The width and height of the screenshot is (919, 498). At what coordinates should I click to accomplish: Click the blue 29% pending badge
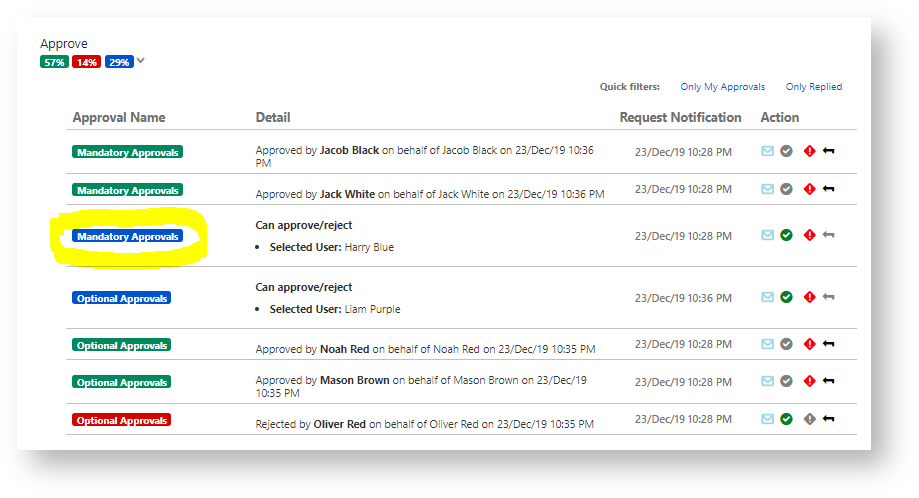point(119,62)
